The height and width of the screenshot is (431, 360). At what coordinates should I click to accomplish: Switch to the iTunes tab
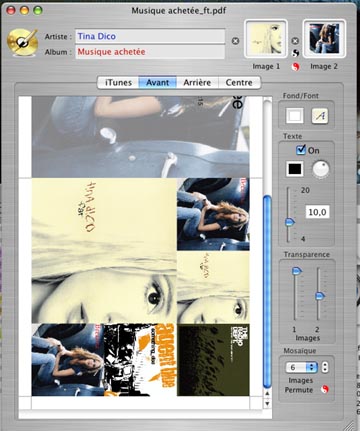118,82
